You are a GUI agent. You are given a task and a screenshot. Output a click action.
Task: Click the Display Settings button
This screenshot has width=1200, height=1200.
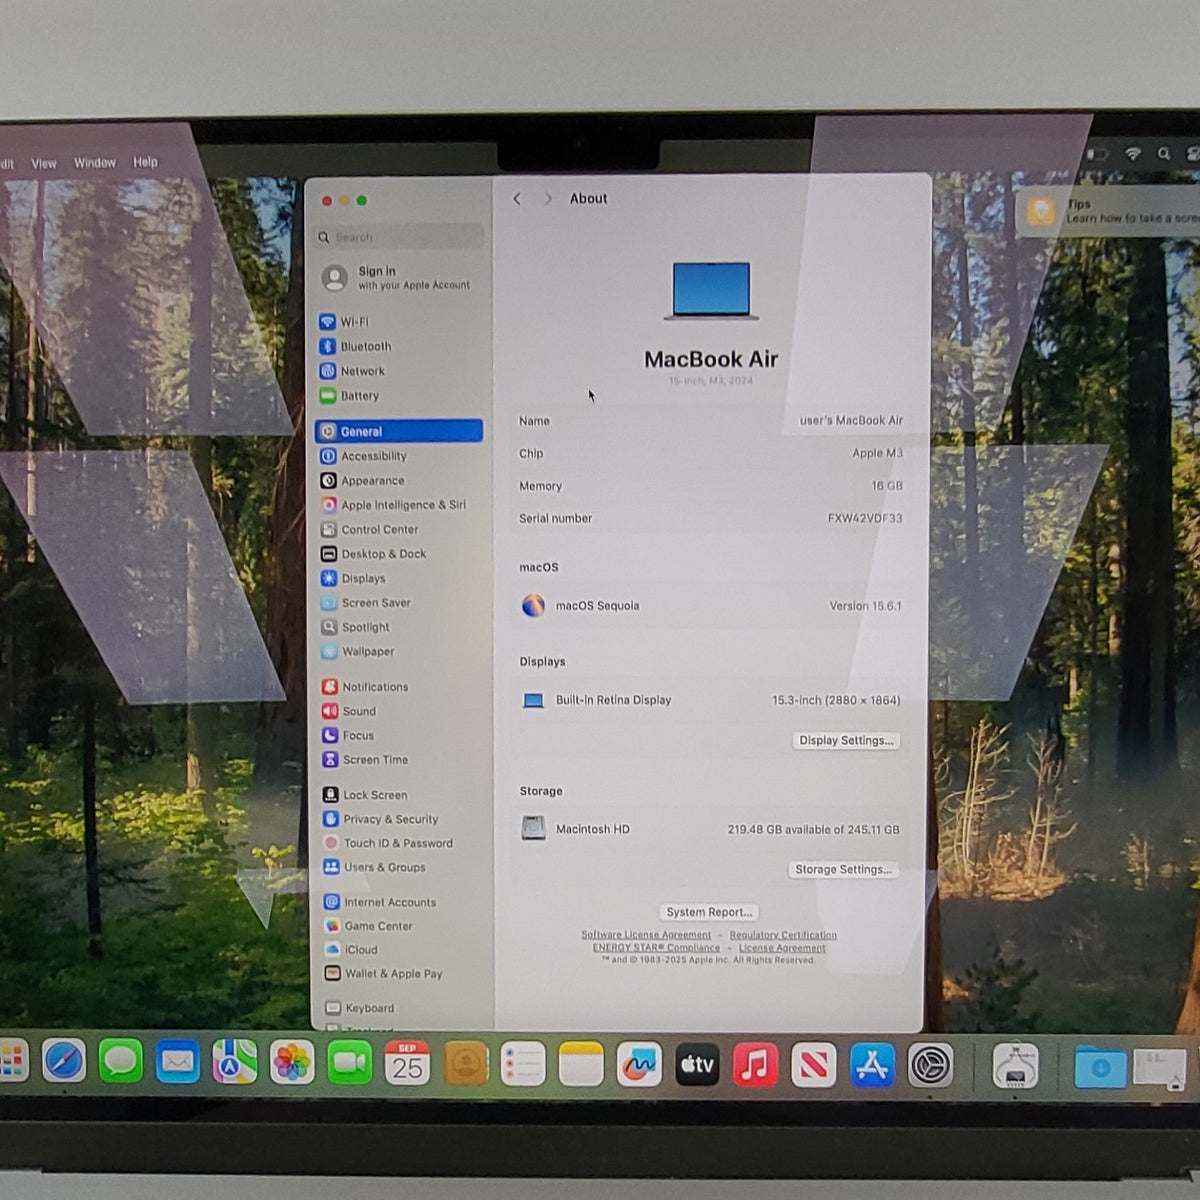point(846,741)
